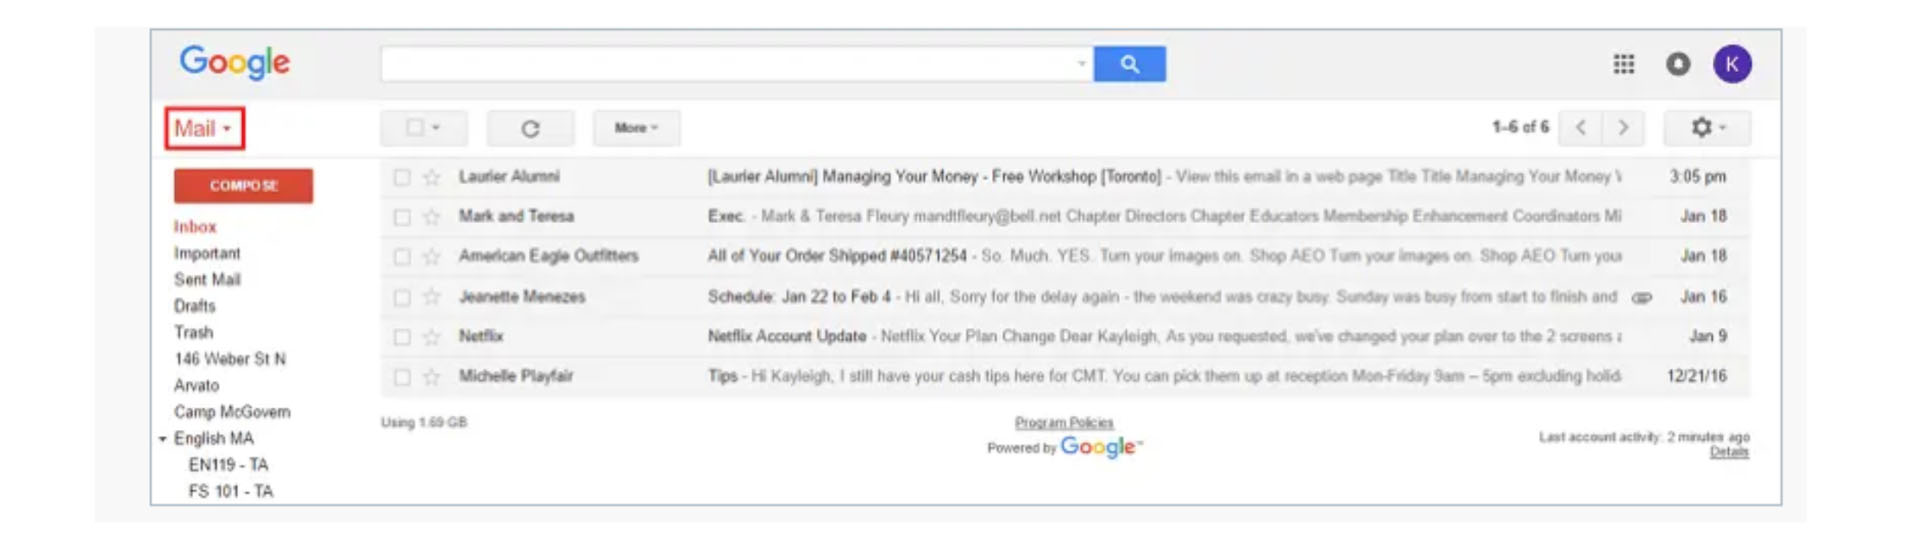Open the settings gear menu
This screenshot has height=534, width=1920.
(x=1707, y=127)
